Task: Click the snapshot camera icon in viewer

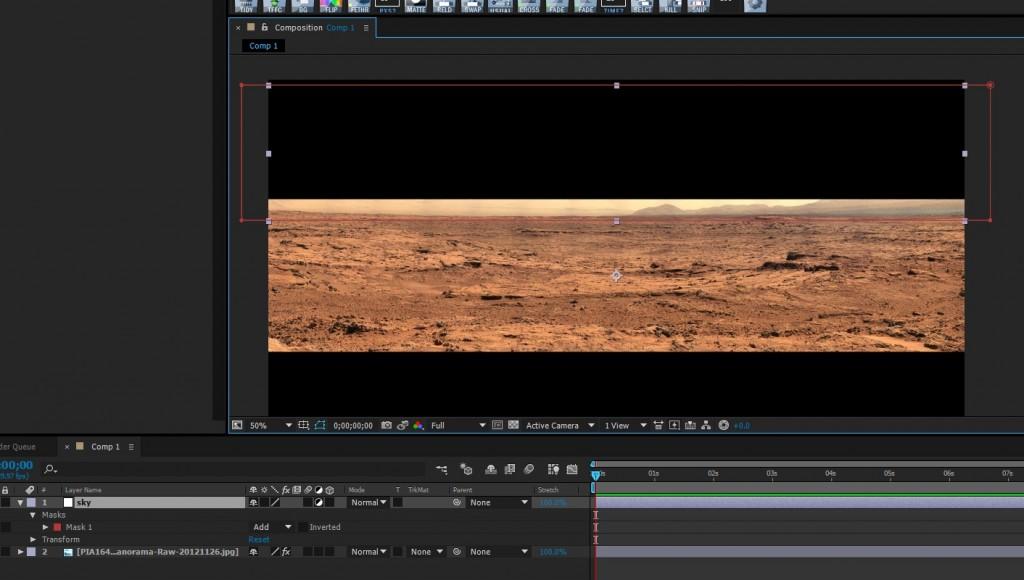Action: pyautogui.click(x=386, y=425)
